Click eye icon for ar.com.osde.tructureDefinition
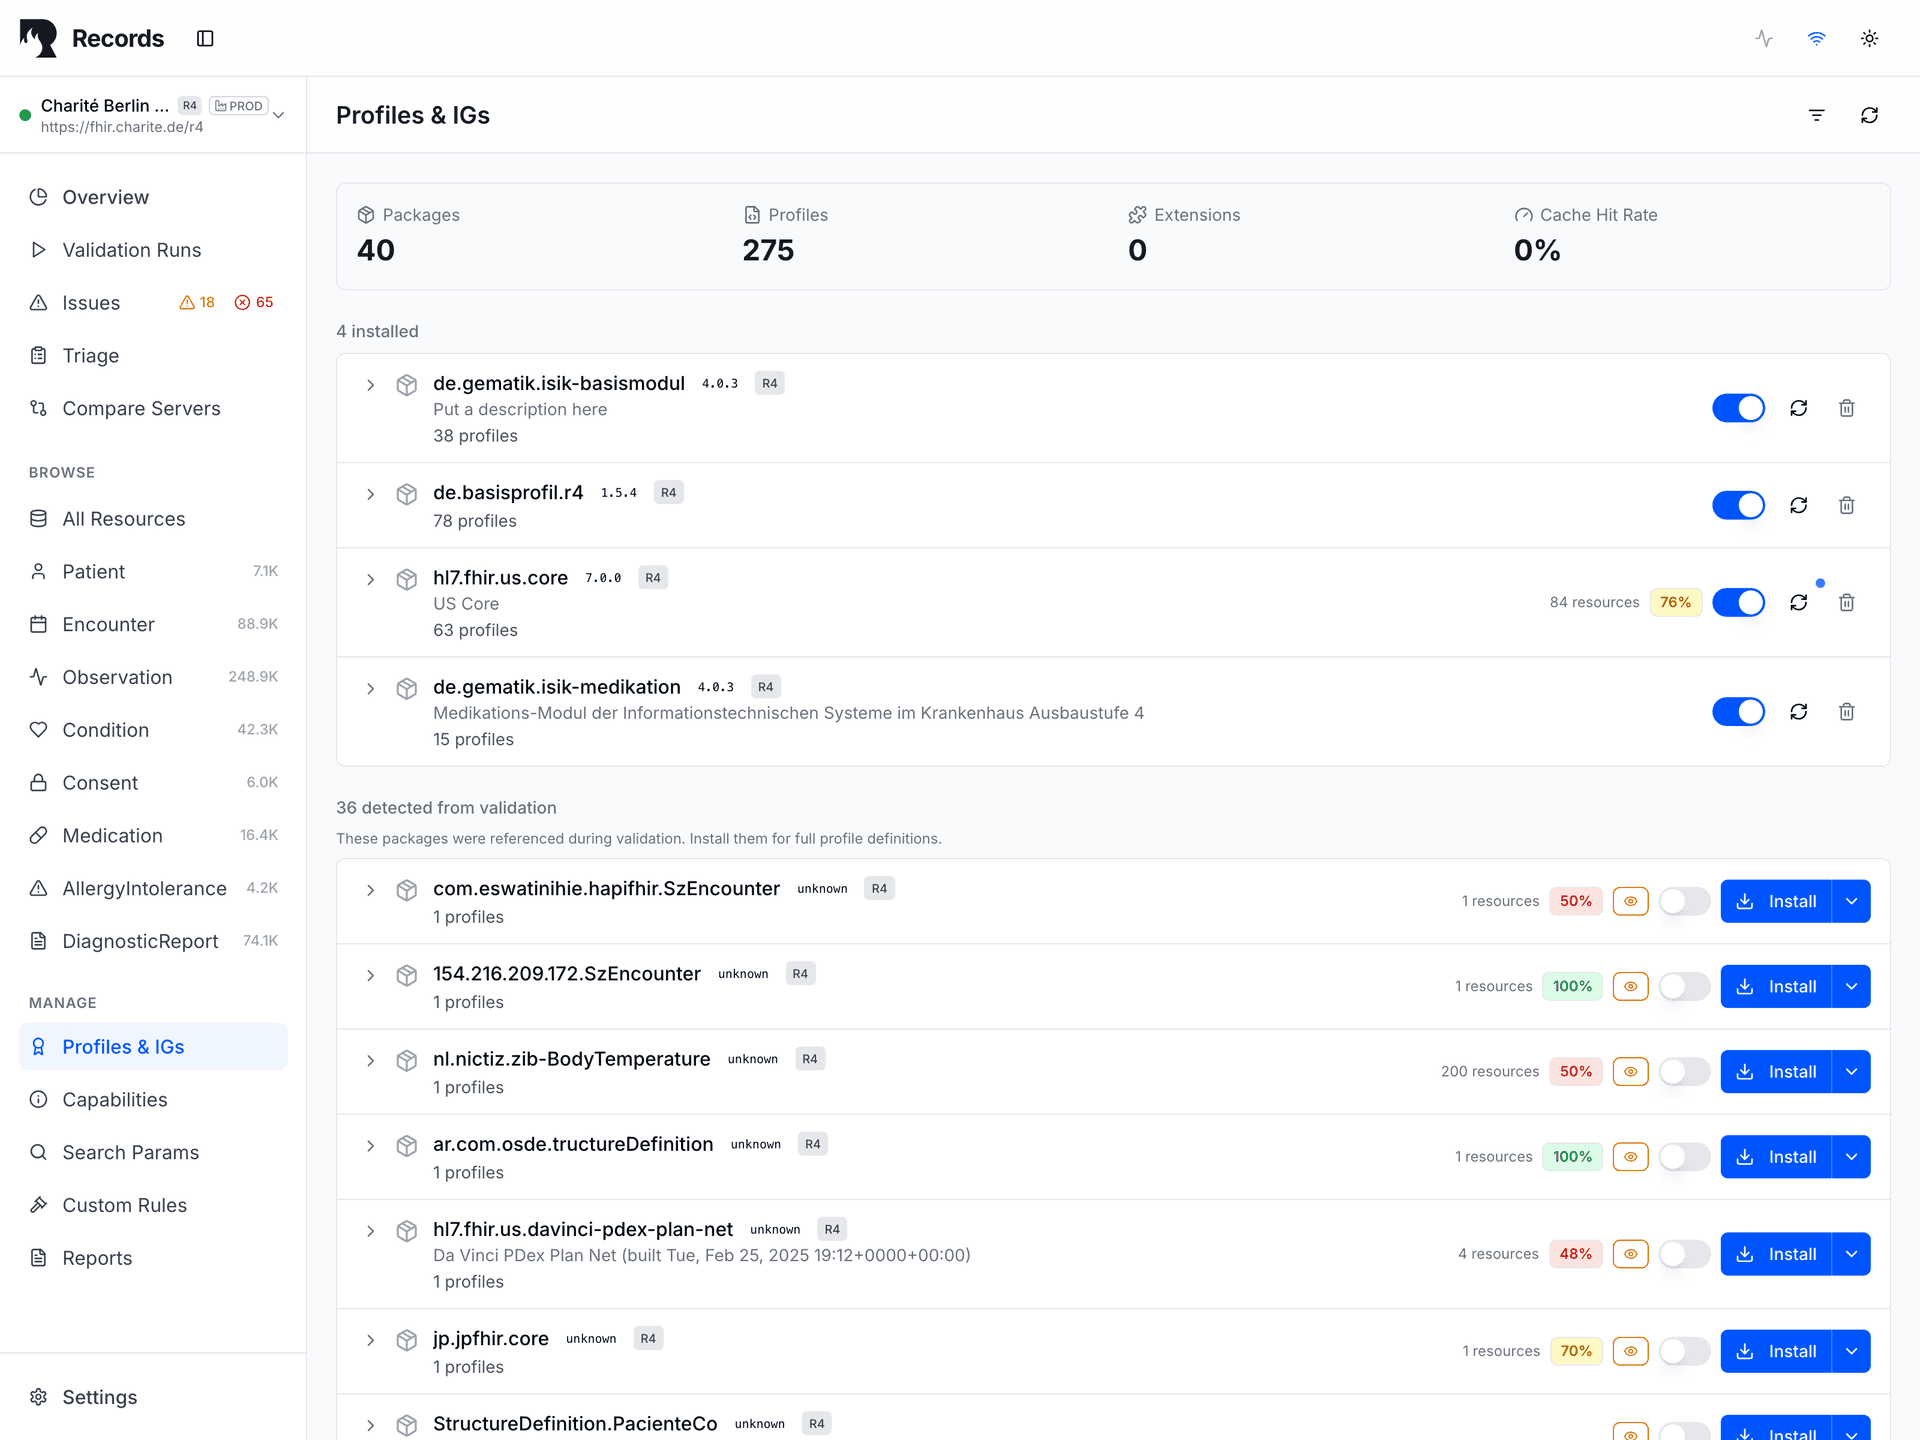 [x=1630, y=1156]
